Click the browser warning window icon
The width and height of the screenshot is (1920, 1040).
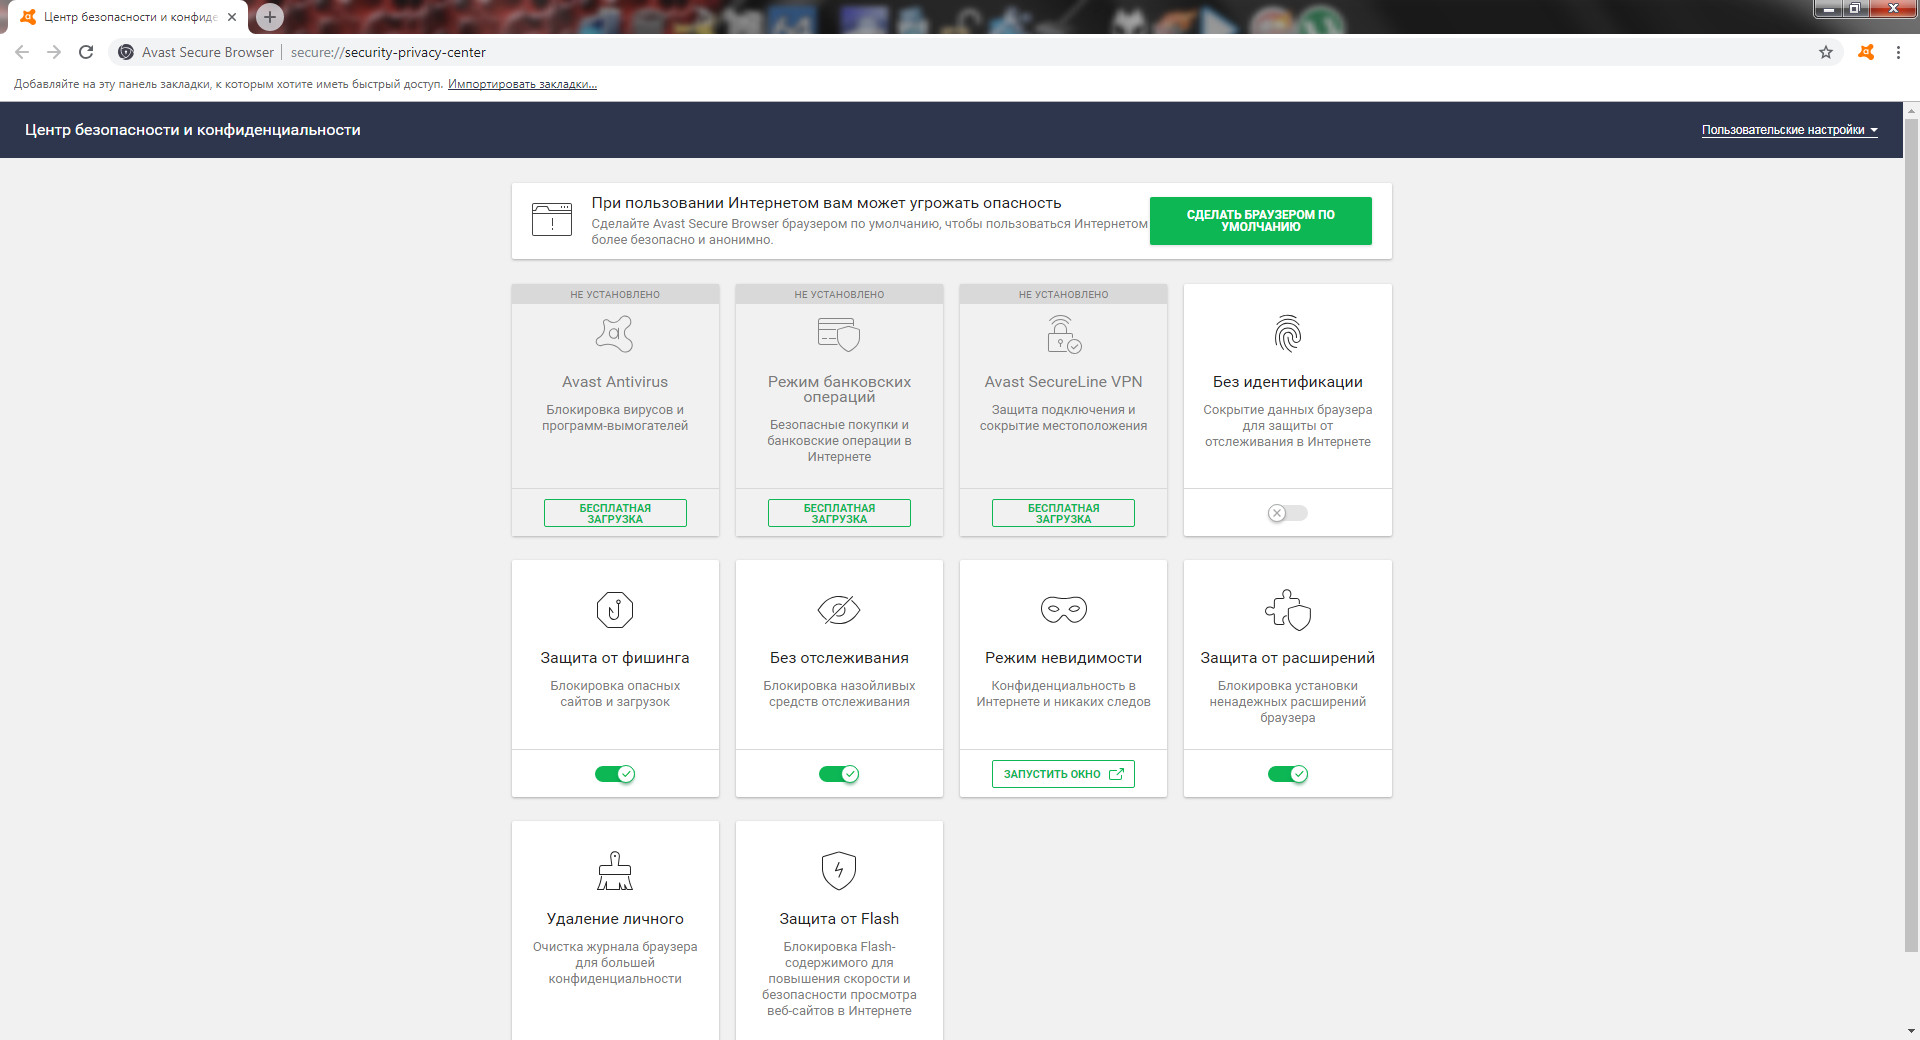point(552,219)
